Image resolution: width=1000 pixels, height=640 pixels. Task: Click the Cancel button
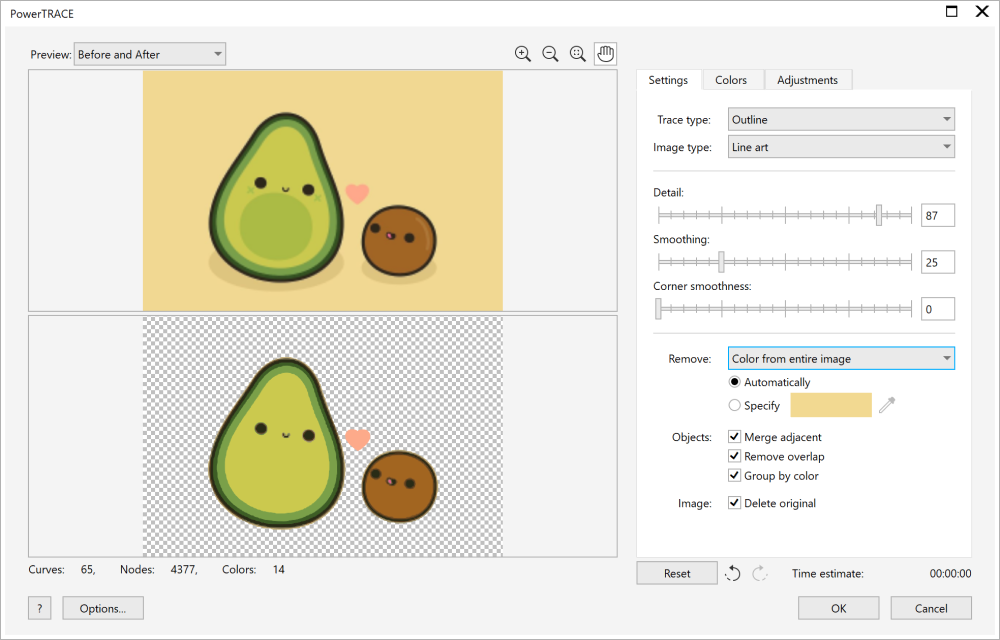pos(931,608)
